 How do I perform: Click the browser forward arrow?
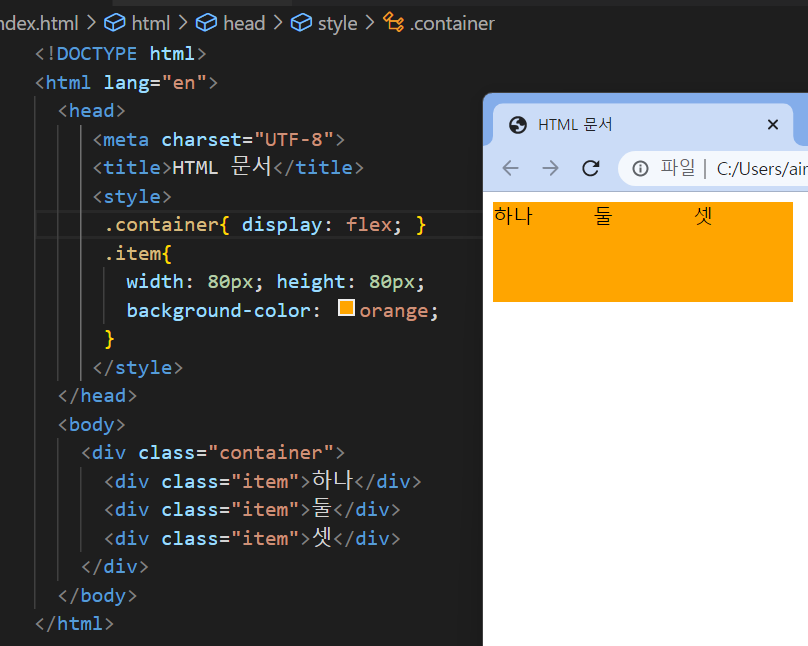(550, 168)
